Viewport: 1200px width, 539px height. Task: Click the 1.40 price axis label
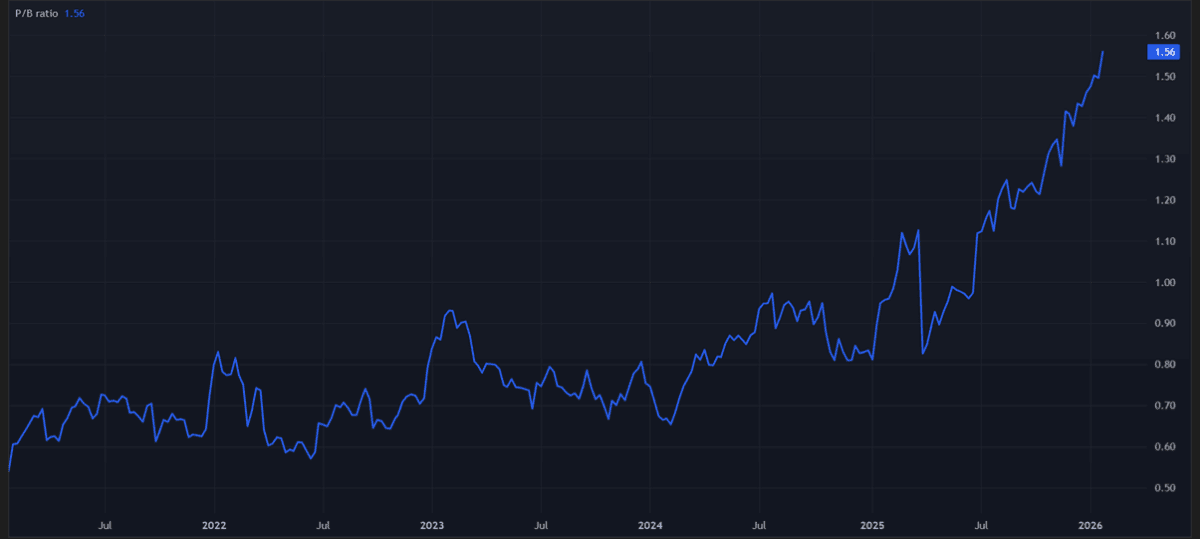(x=1164, y=118)
